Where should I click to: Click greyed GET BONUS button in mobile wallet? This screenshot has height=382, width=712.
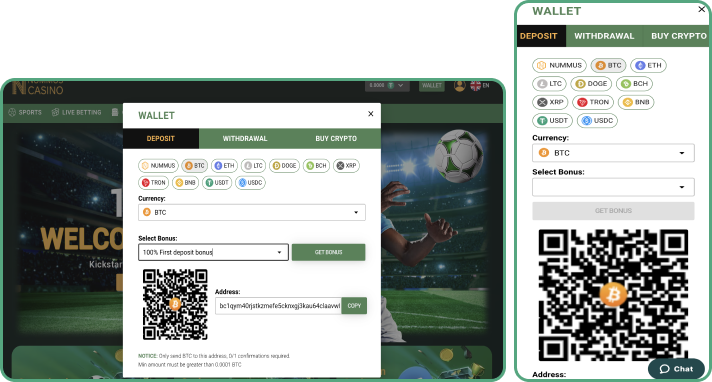pyautogui.click(x=613, y=211)
